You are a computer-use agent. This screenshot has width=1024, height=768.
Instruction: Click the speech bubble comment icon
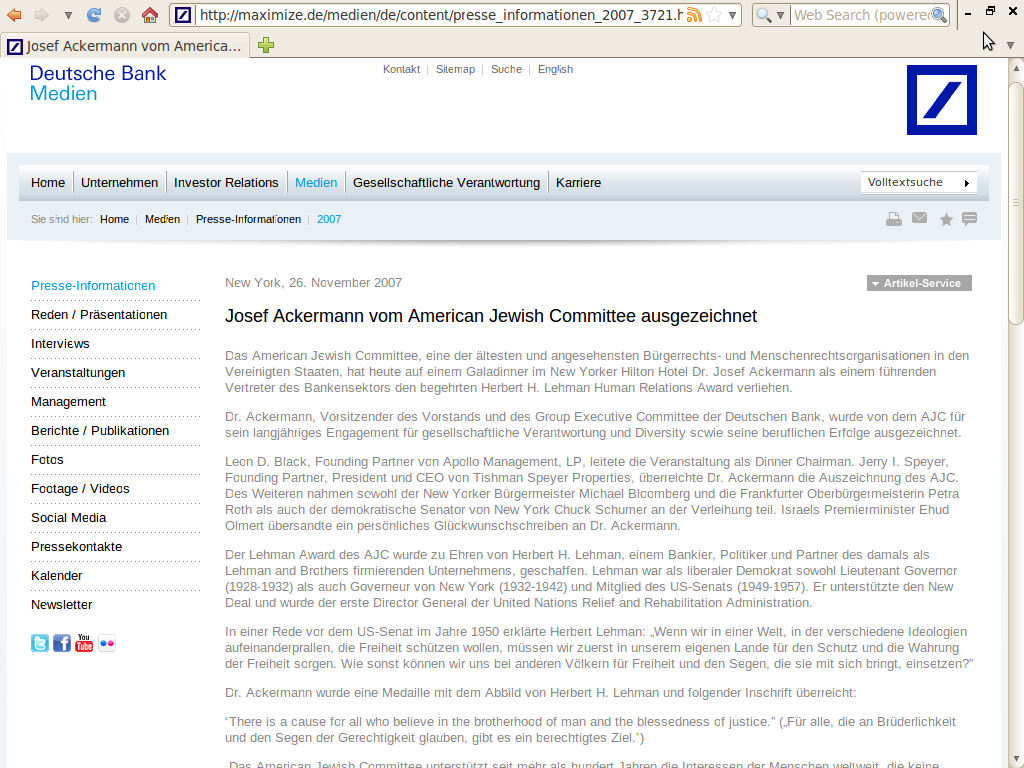tap(970, 219)
